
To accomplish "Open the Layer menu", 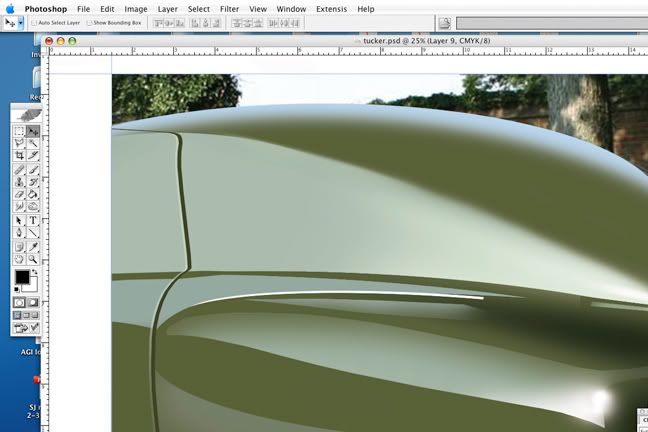I will pyautogui.click(x=167, y=8).
